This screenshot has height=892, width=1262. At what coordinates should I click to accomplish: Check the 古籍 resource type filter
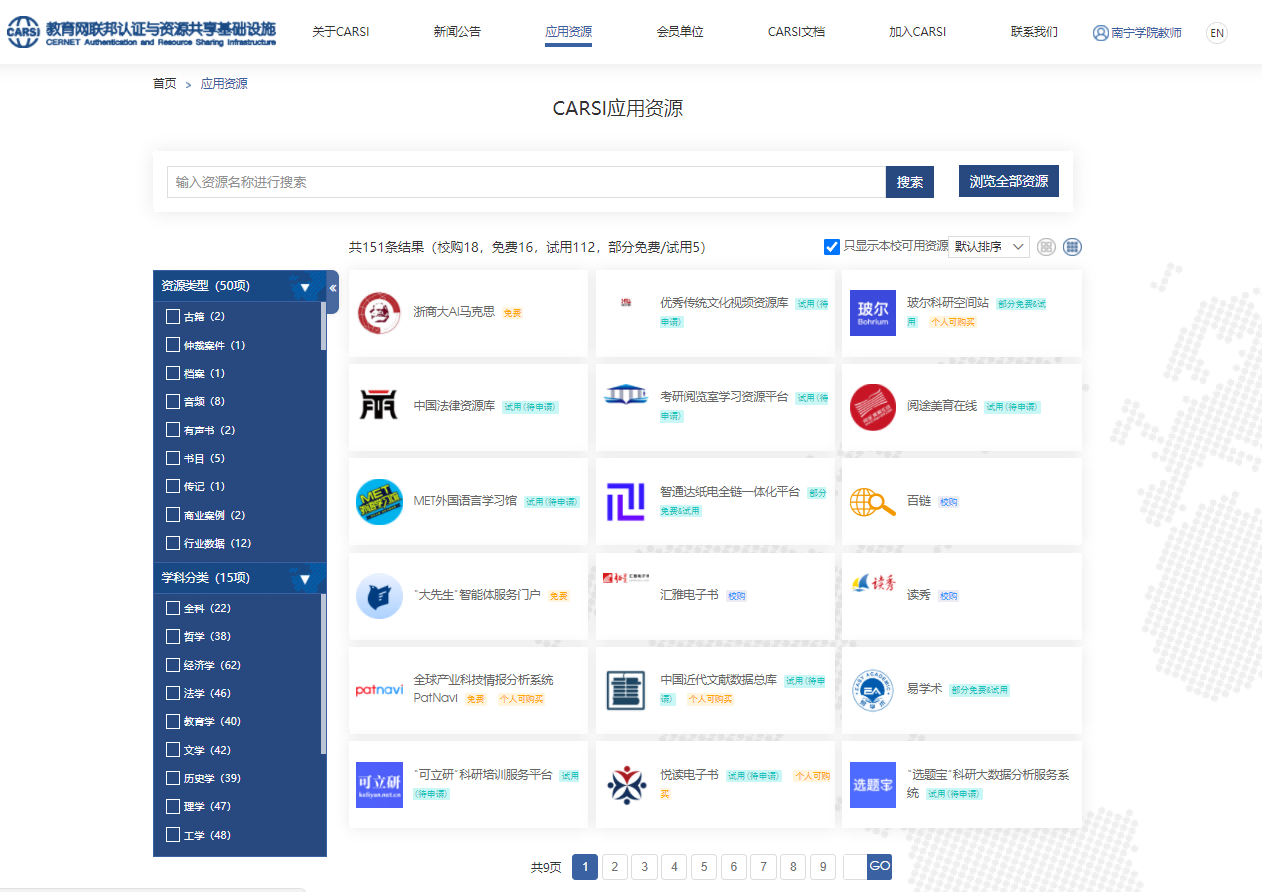click(x=173, y=317)
